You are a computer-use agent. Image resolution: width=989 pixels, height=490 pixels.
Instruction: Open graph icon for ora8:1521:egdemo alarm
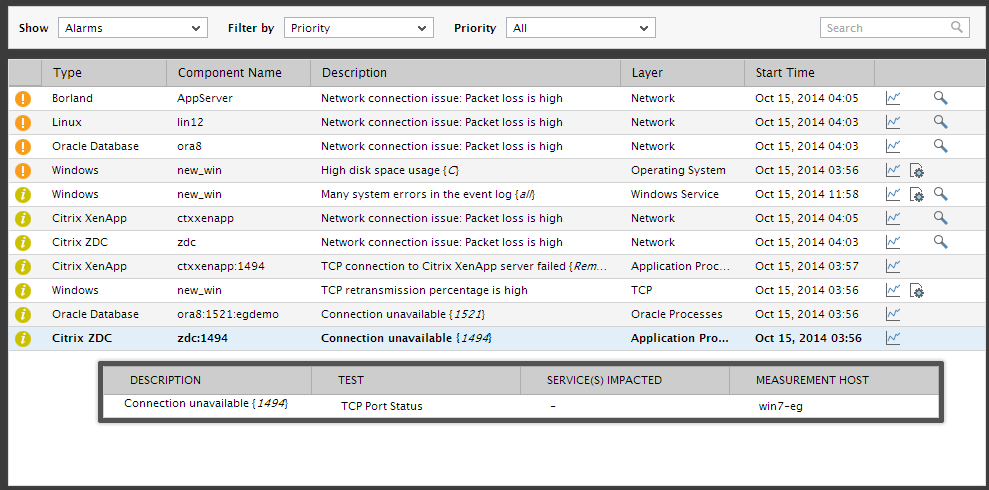(x=892, y=314)
